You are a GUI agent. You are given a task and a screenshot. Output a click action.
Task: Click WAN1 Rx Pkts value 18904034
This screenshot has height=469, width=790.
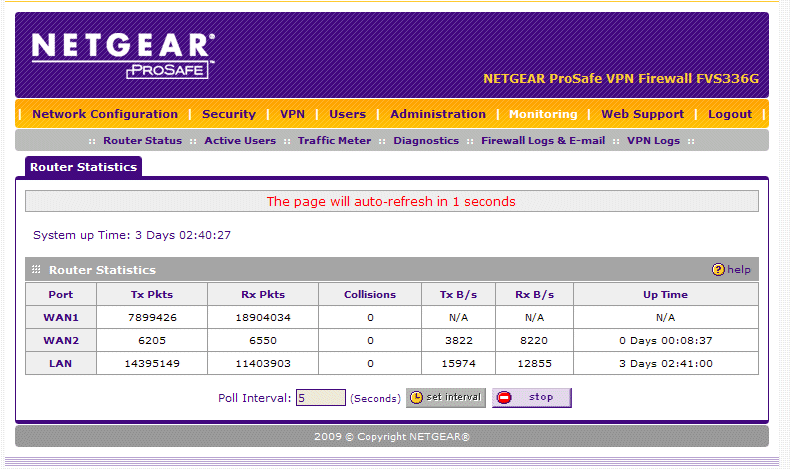tap(263, 317)
